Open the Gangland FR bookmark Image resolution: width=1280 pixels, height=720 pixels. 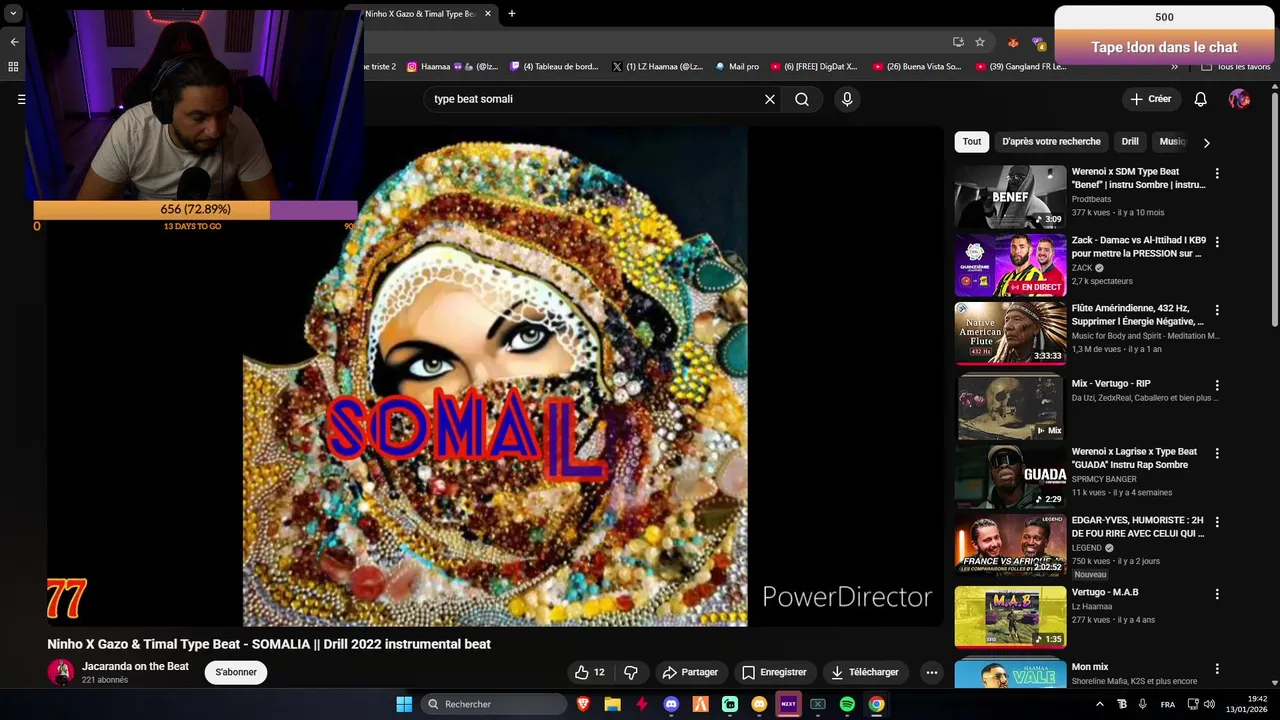1020,67
